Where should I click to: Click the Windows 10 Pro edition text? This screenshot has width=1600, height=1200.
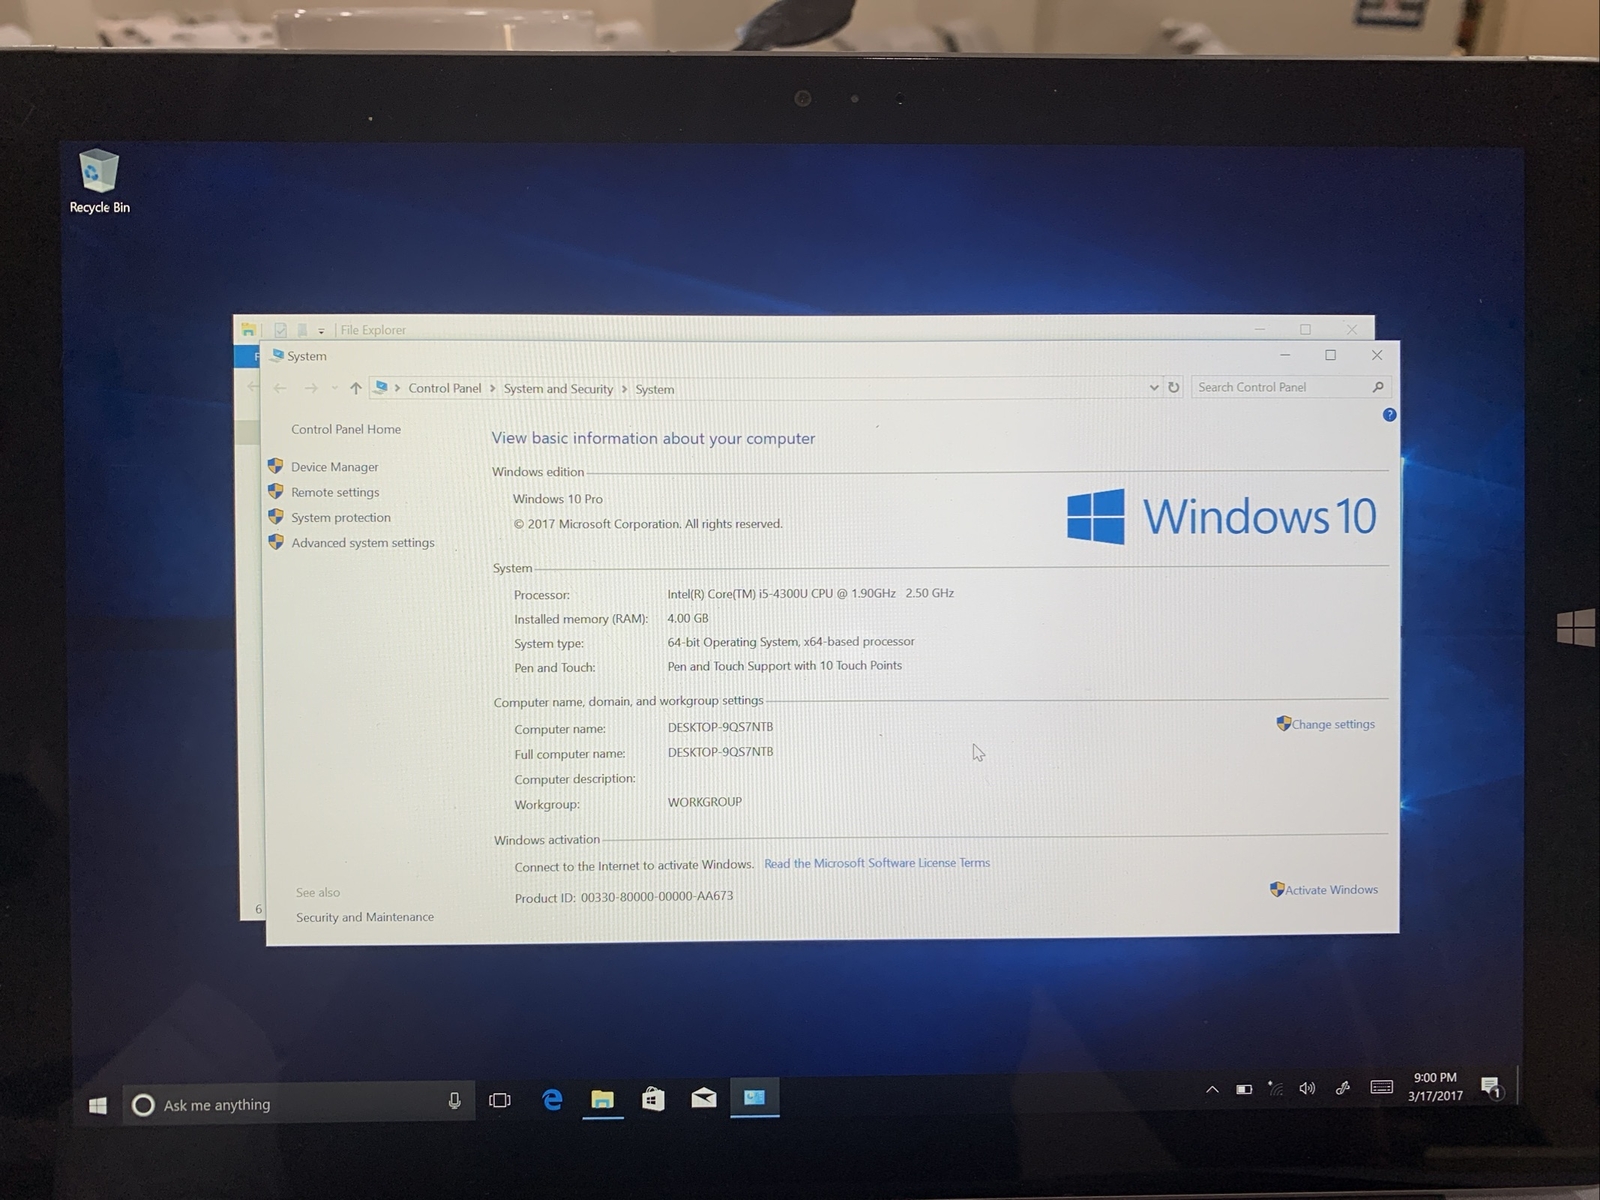[x=558, y=499]
